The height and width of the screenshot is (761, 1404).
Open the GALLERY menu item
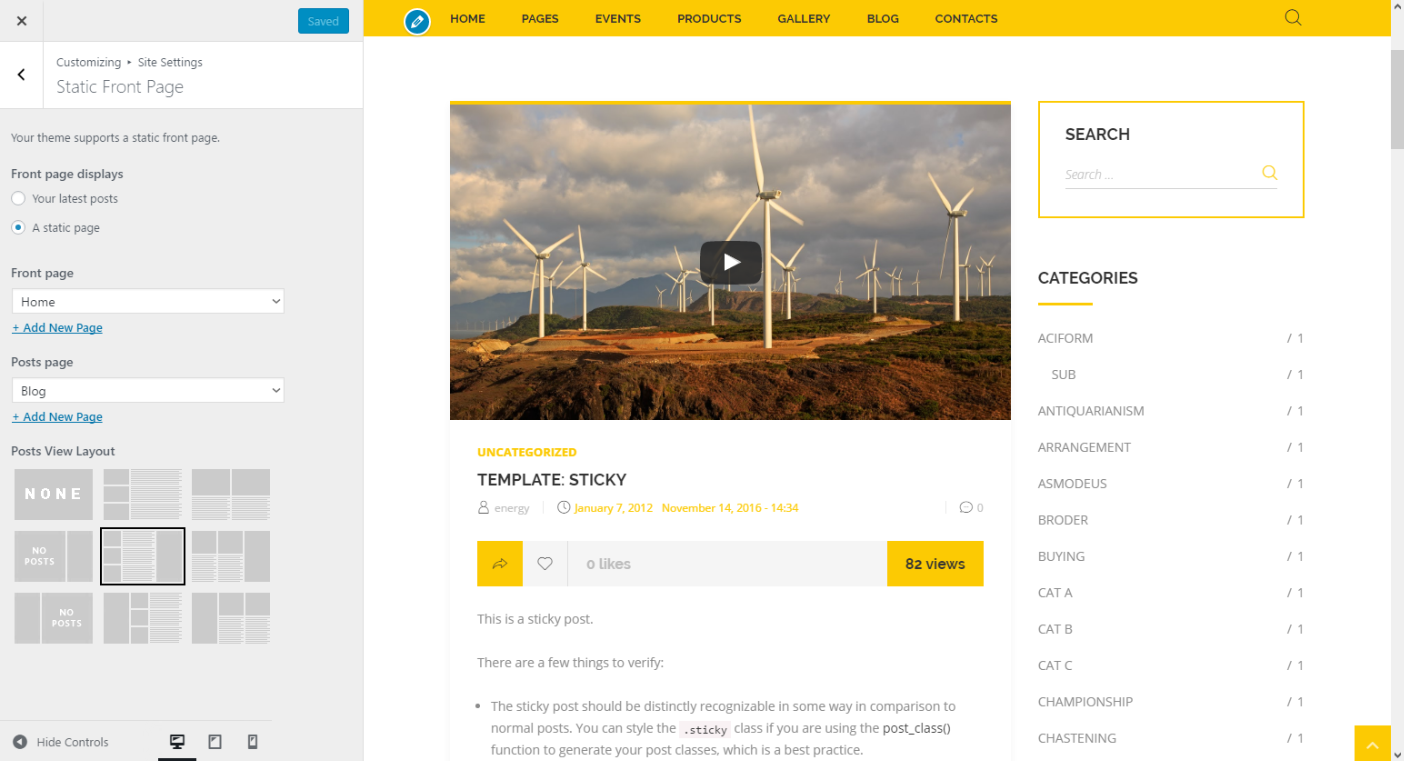pyautogui.click(x=803, y=19)
